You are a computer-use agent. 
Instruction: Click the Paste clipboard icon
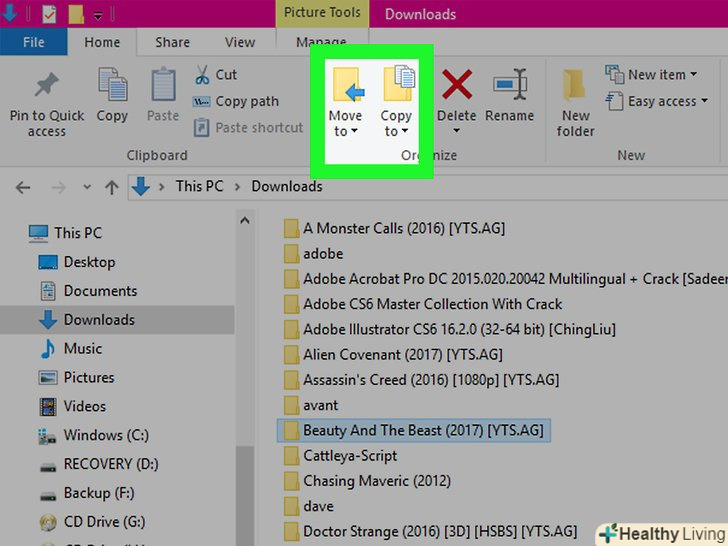(163, 84)
